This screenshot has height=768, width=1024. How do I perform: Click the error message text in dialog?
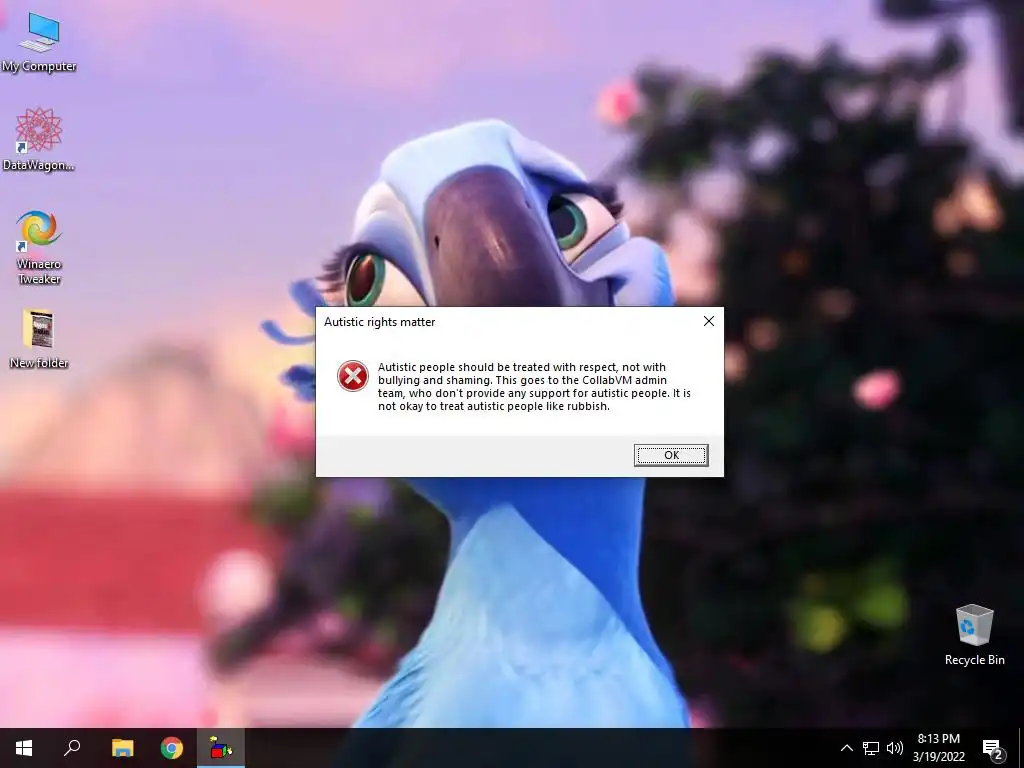tap(534, 387)
